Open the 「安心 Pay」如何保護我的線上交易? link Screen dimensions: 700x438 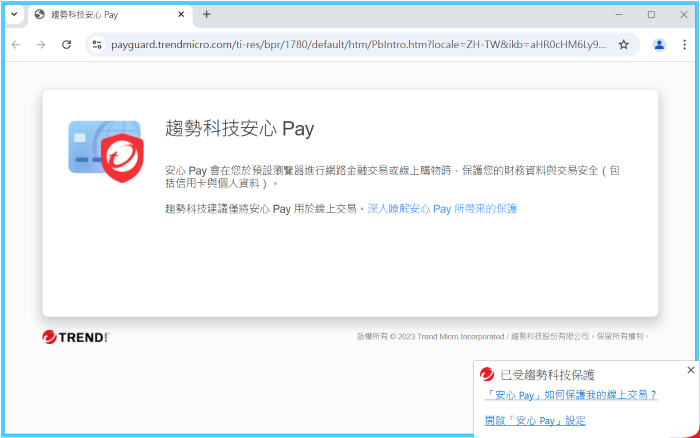[x=571, y=395]
